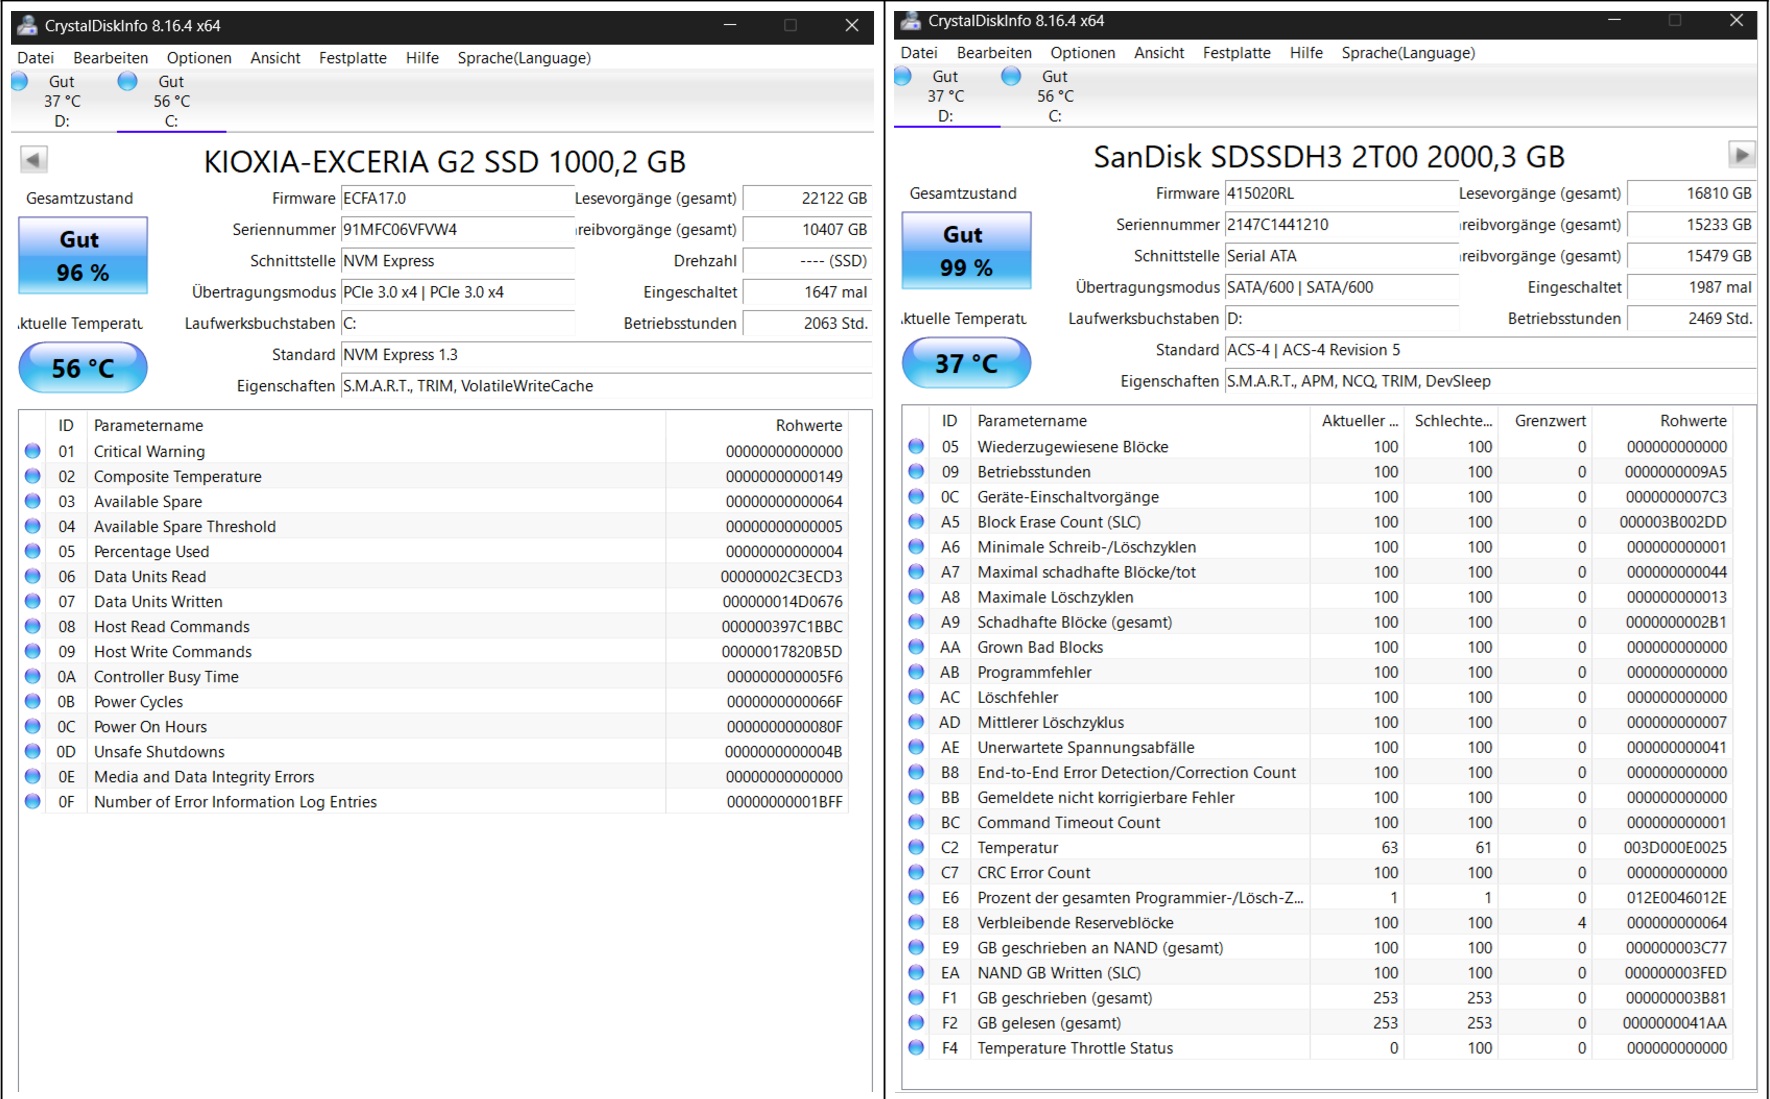Click status orb for Available Spare row

click(x=33, y=501)
